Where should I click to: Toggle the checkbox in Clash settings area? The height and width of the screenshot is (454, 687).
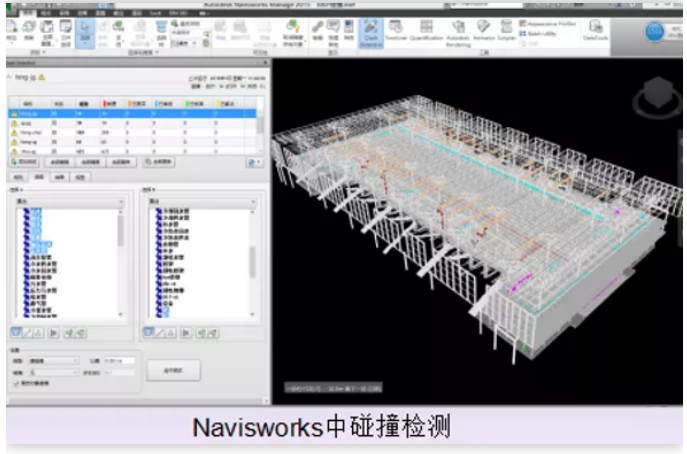click(17, 383)
